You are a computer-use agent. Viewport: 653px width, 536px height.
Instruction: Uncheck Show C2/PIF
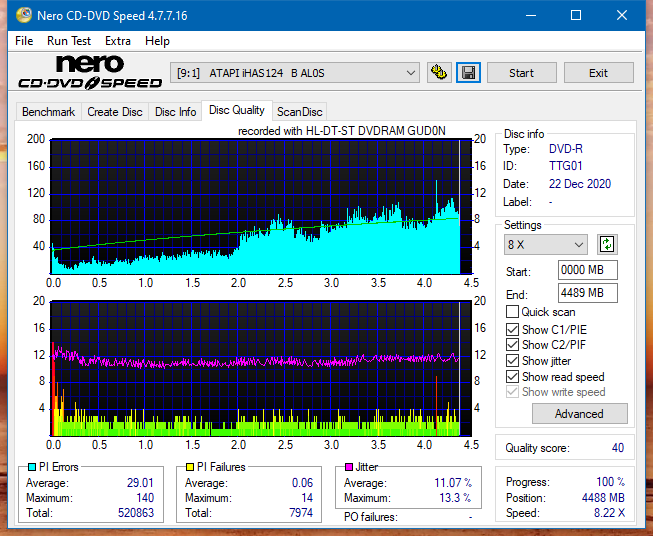tap(512, 345)
